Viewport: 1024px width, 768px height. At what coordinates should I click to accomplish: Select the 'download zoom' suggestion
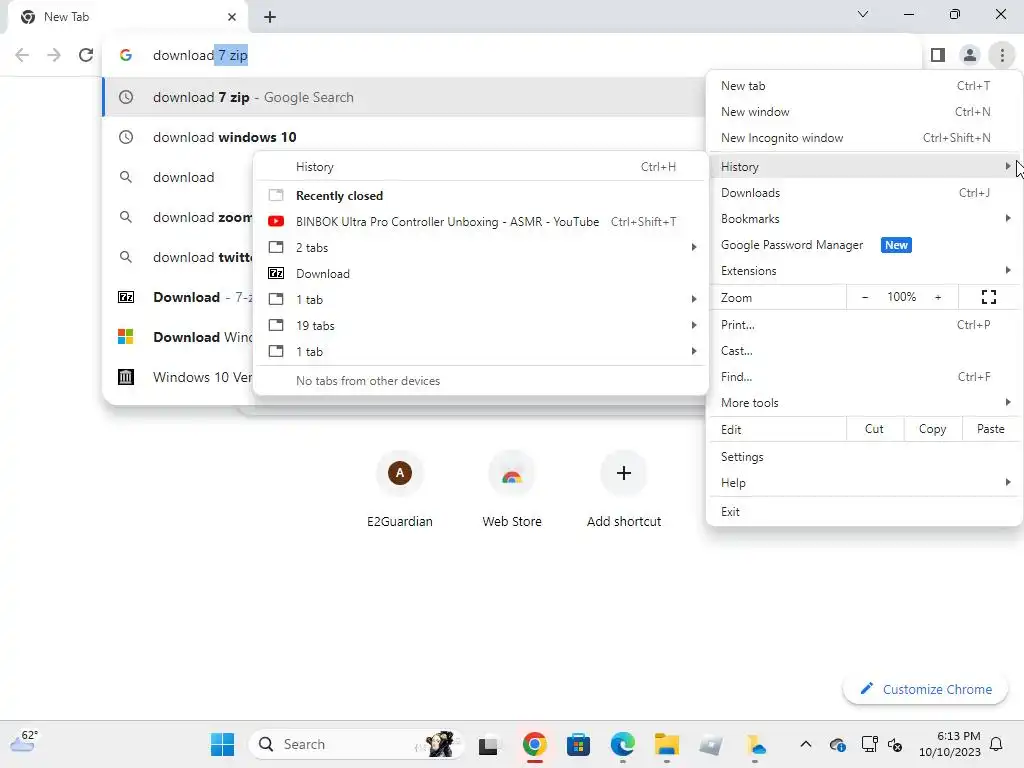tap(178, 217)
